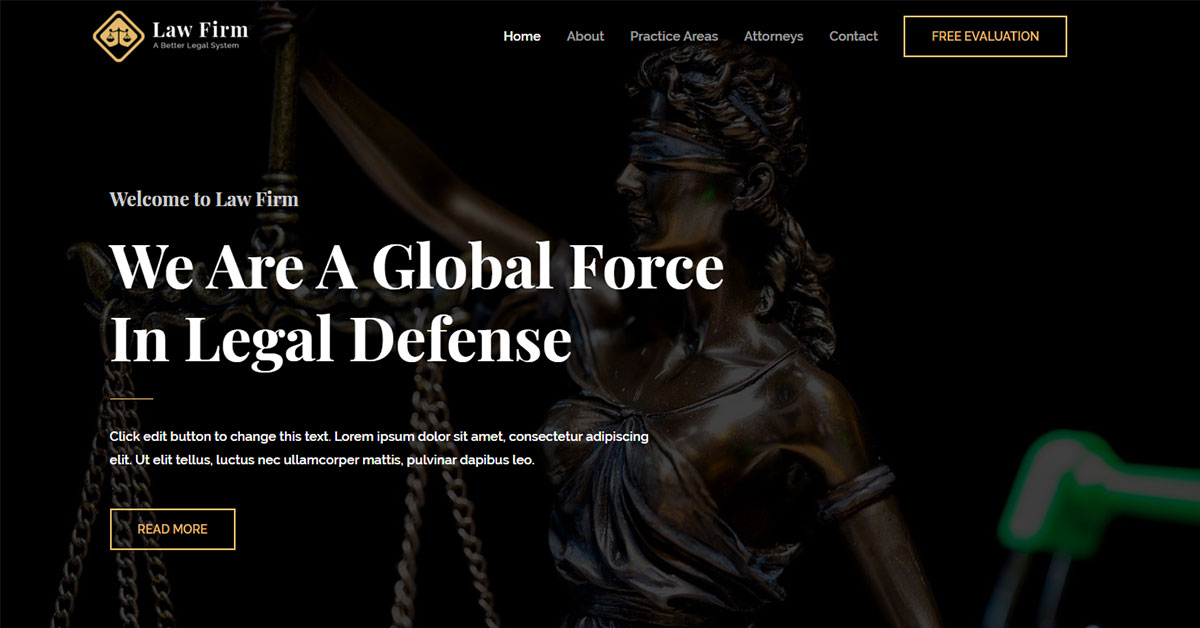Click the "Law Firm" logo title text

click(x=200, y=29)
